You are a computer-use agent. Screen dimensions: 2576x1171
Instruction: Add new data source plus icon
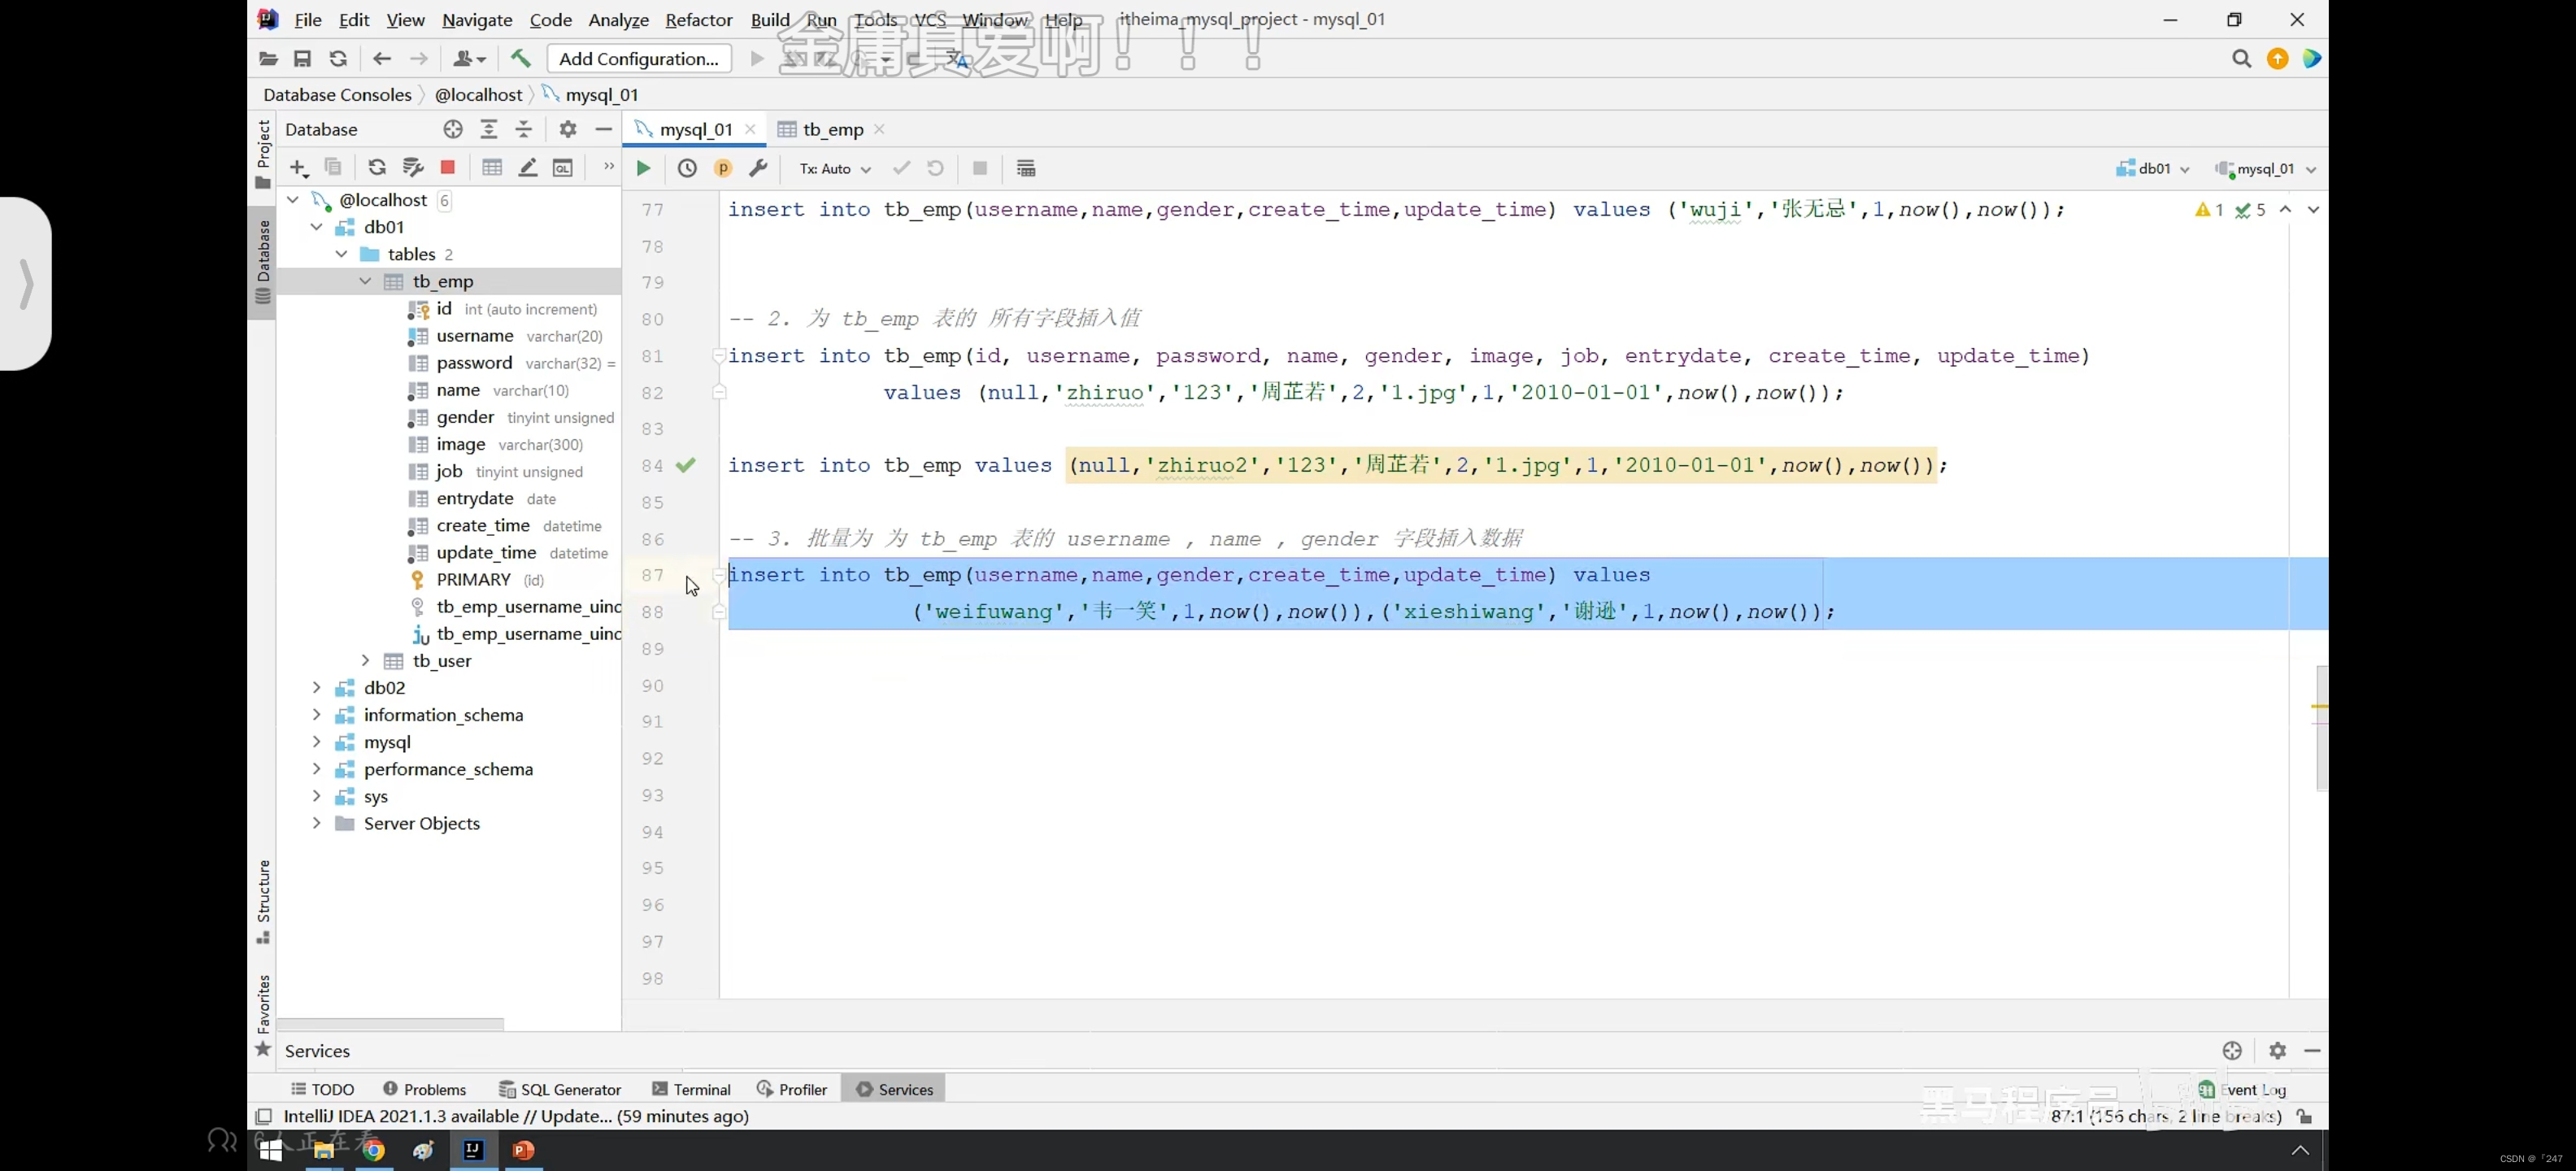(x=298, y=167)
